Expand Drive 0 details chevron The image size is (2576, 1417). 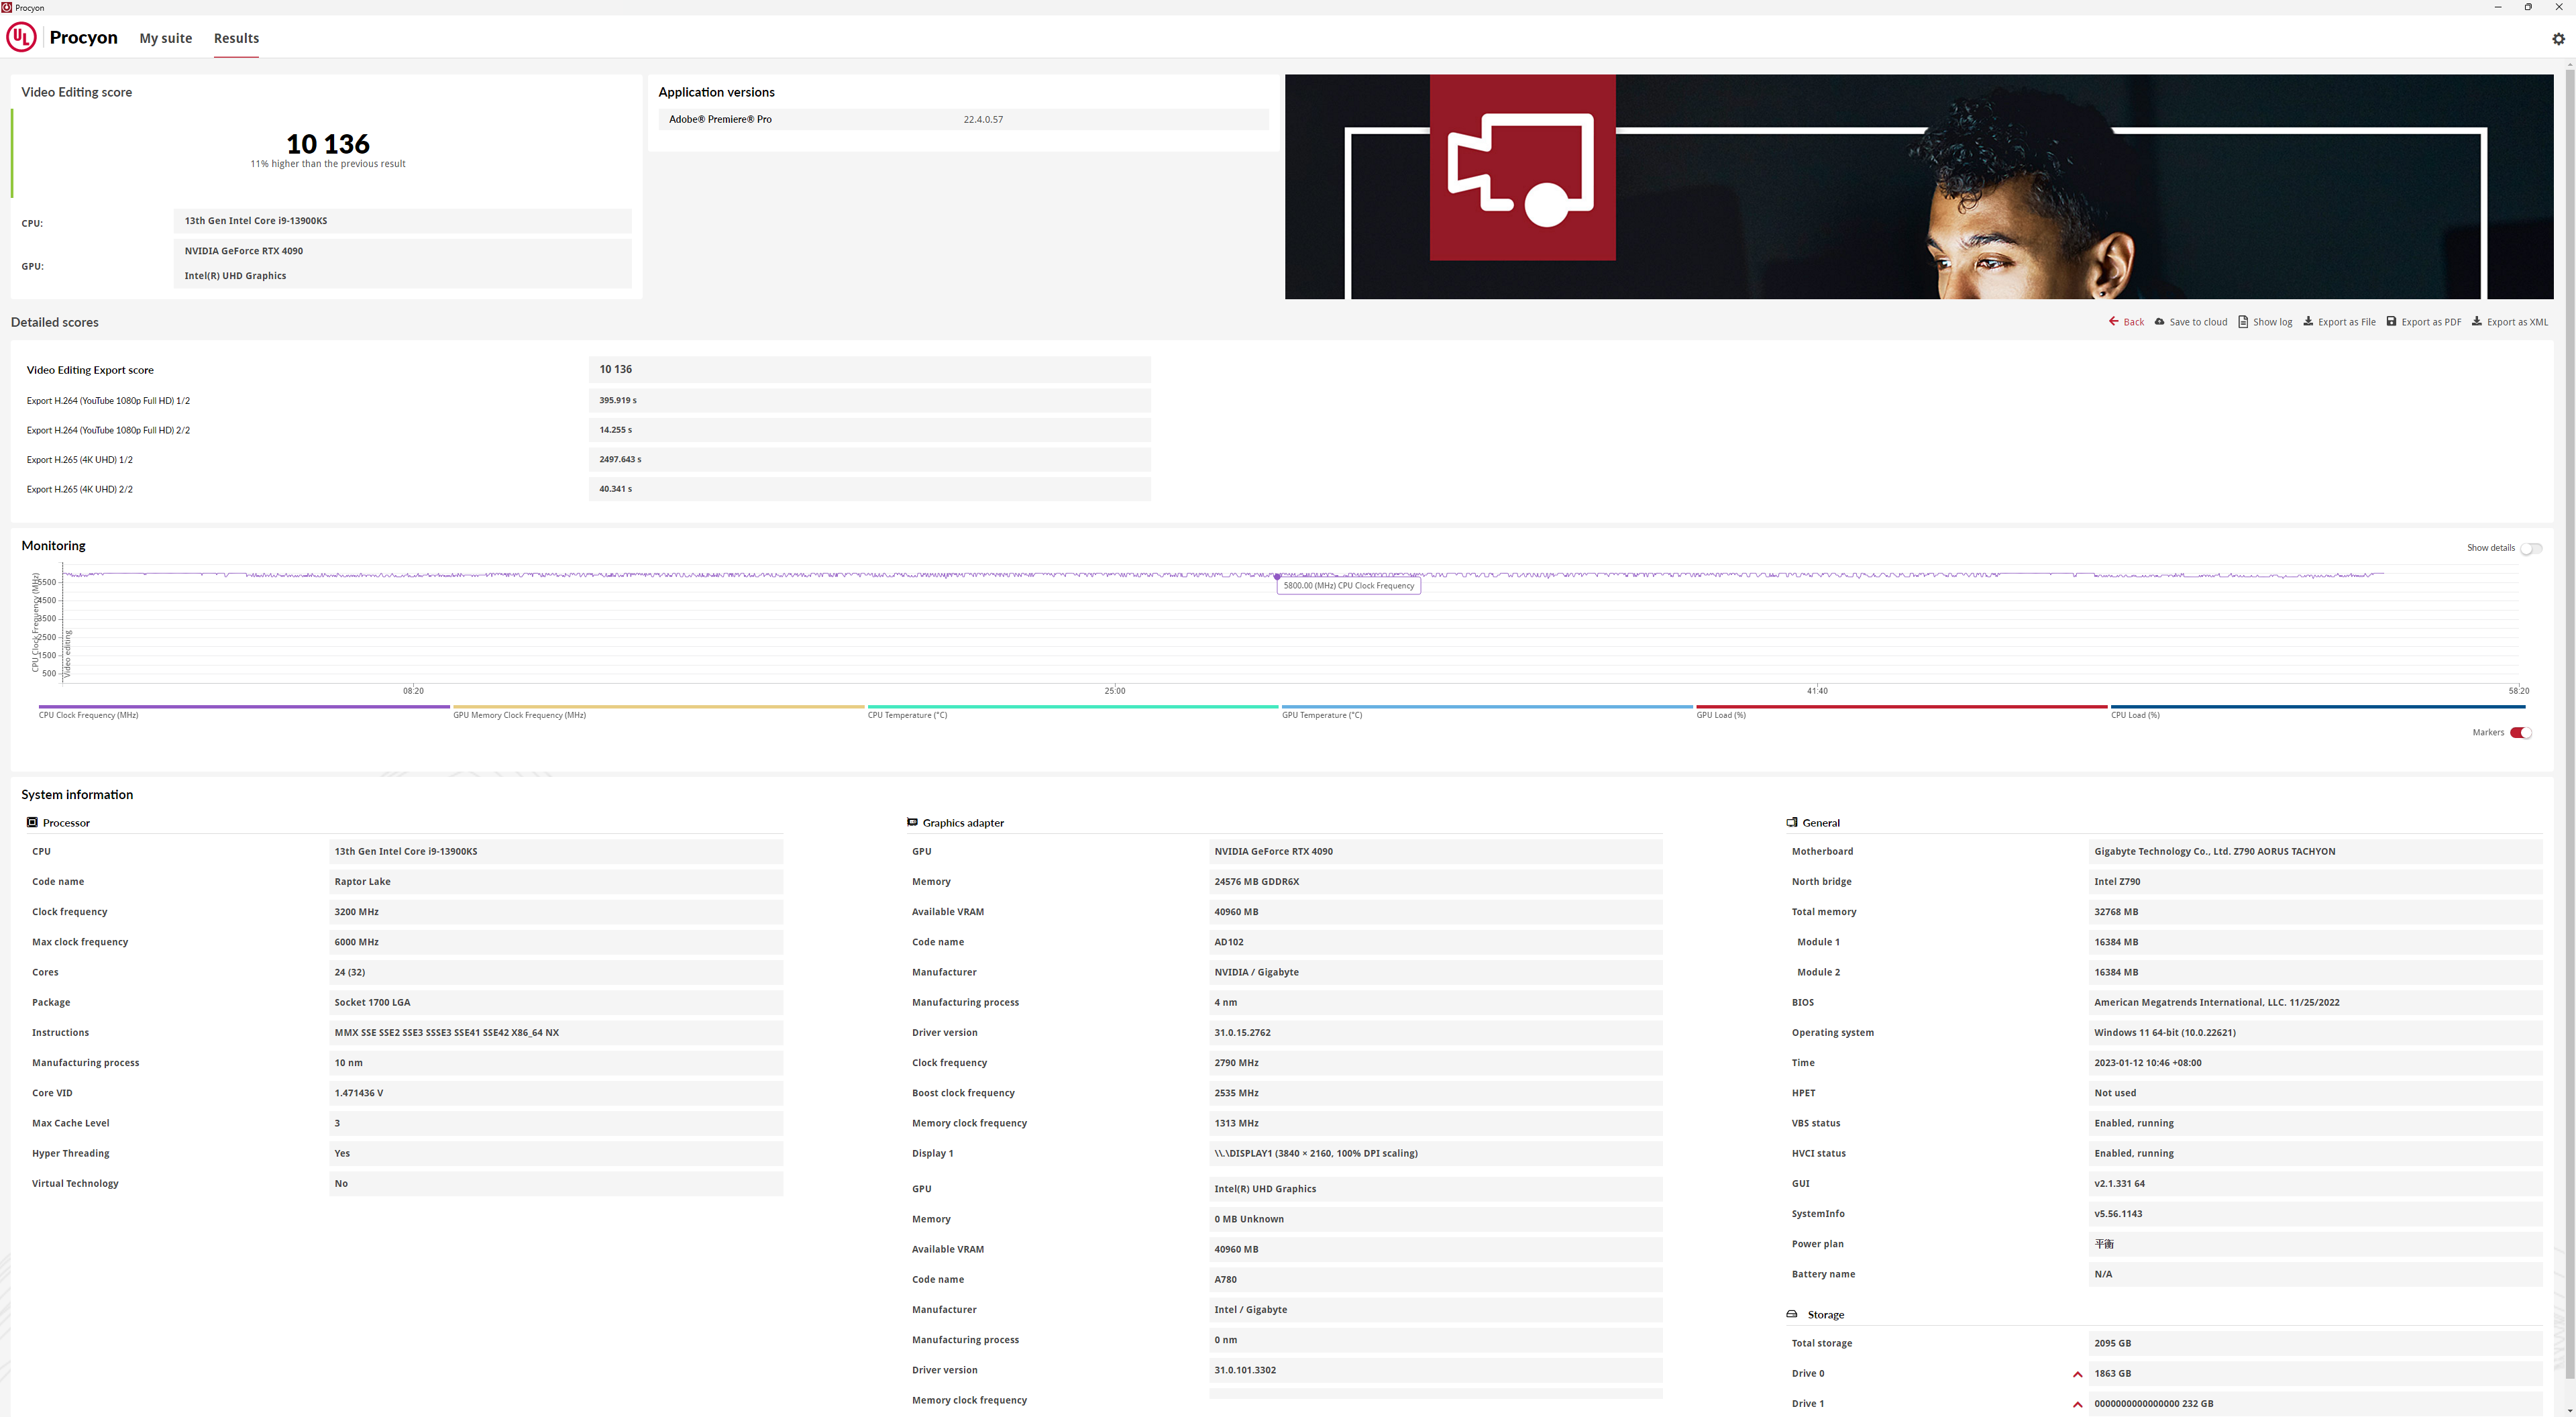(x=2077, y=1374)
